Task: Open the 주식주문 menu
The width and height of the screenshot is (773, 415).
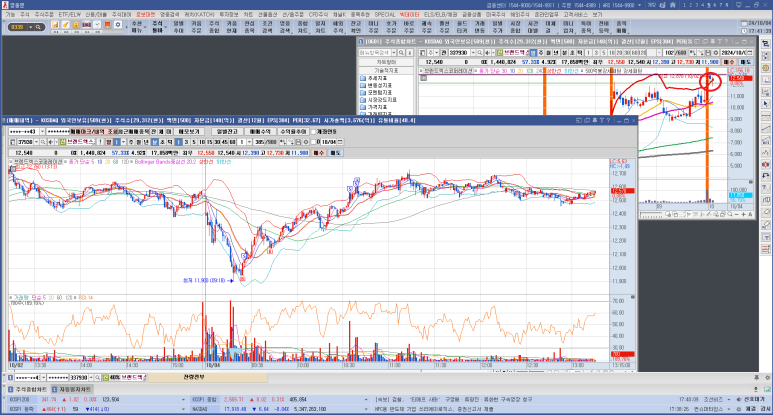Action: [44, 15]
